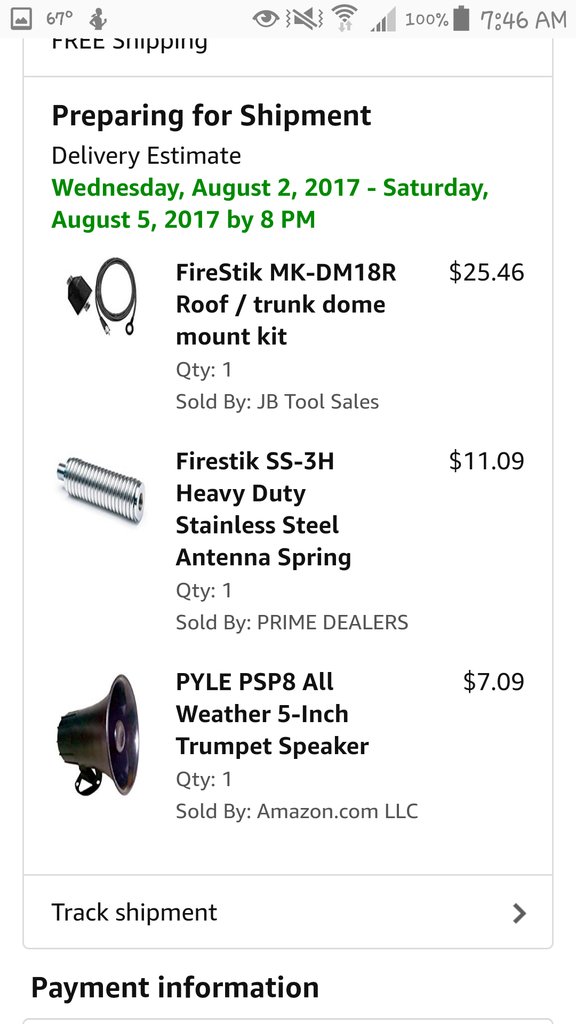Select Firestik SS-3H Heavy Duty spring title
The height and width of the screenshot is (1024, 576).
(x=263, y=509)
